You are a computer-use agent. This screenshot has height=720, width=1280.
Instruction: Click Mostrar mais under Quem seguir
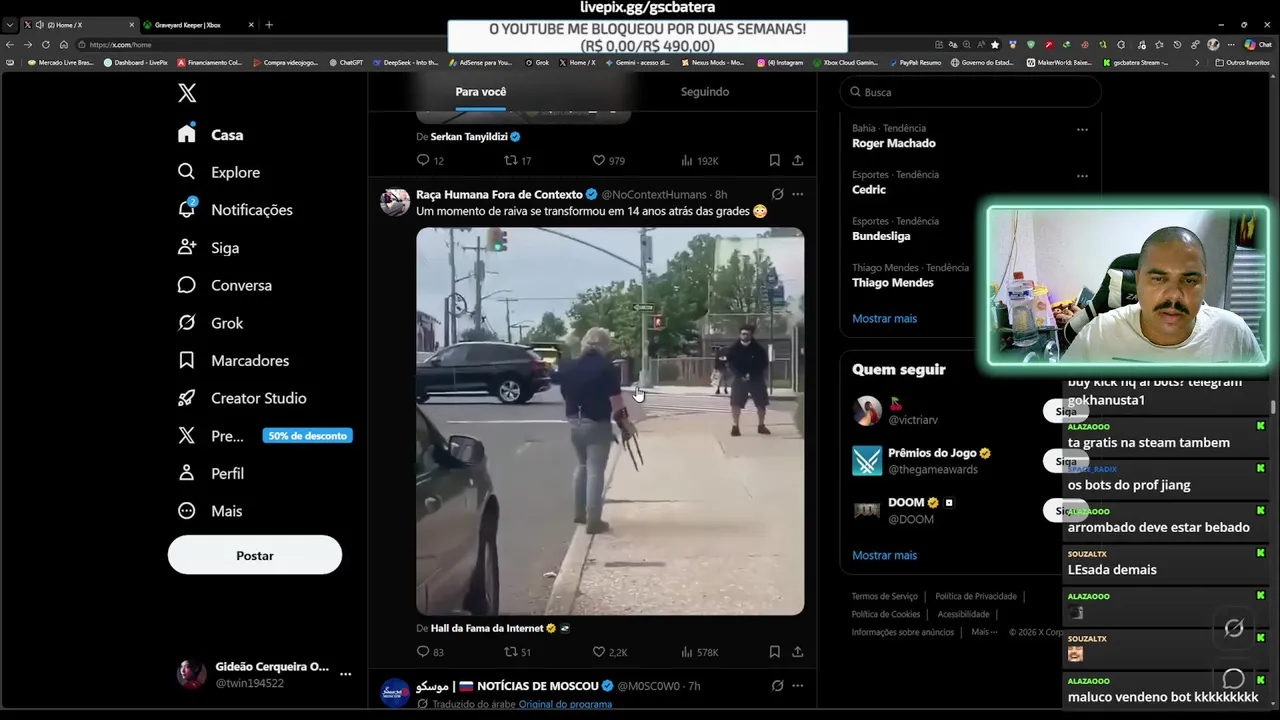tap(884, 555)
